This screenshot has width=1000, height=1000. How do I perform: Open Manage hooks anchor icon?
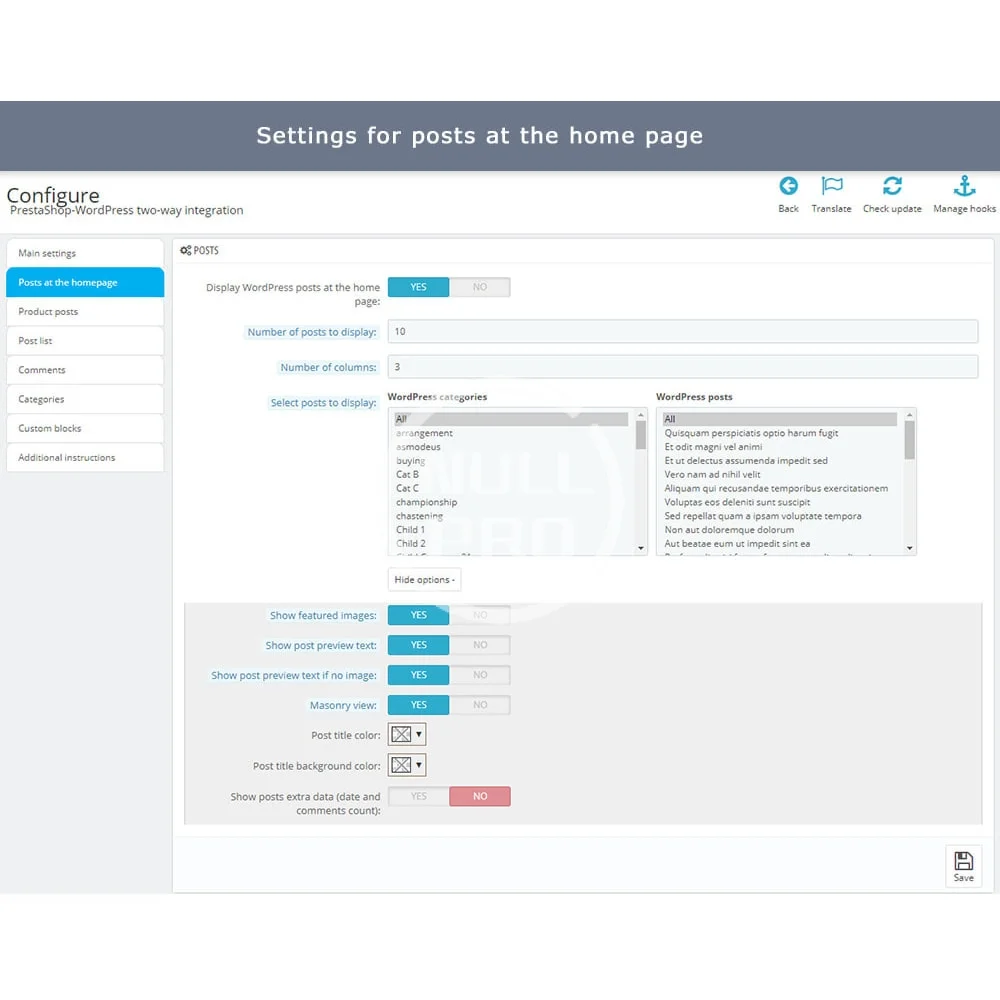pos(964,186)
